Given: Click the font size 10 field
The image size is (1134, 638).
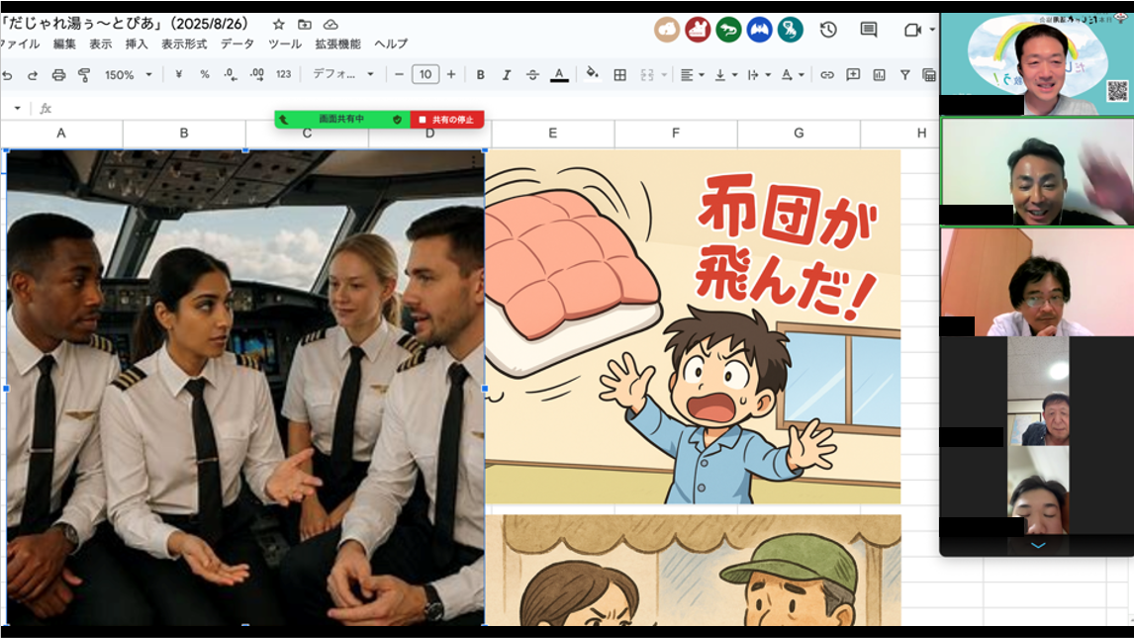Looking at the screenshot, I should pos(425,75).
